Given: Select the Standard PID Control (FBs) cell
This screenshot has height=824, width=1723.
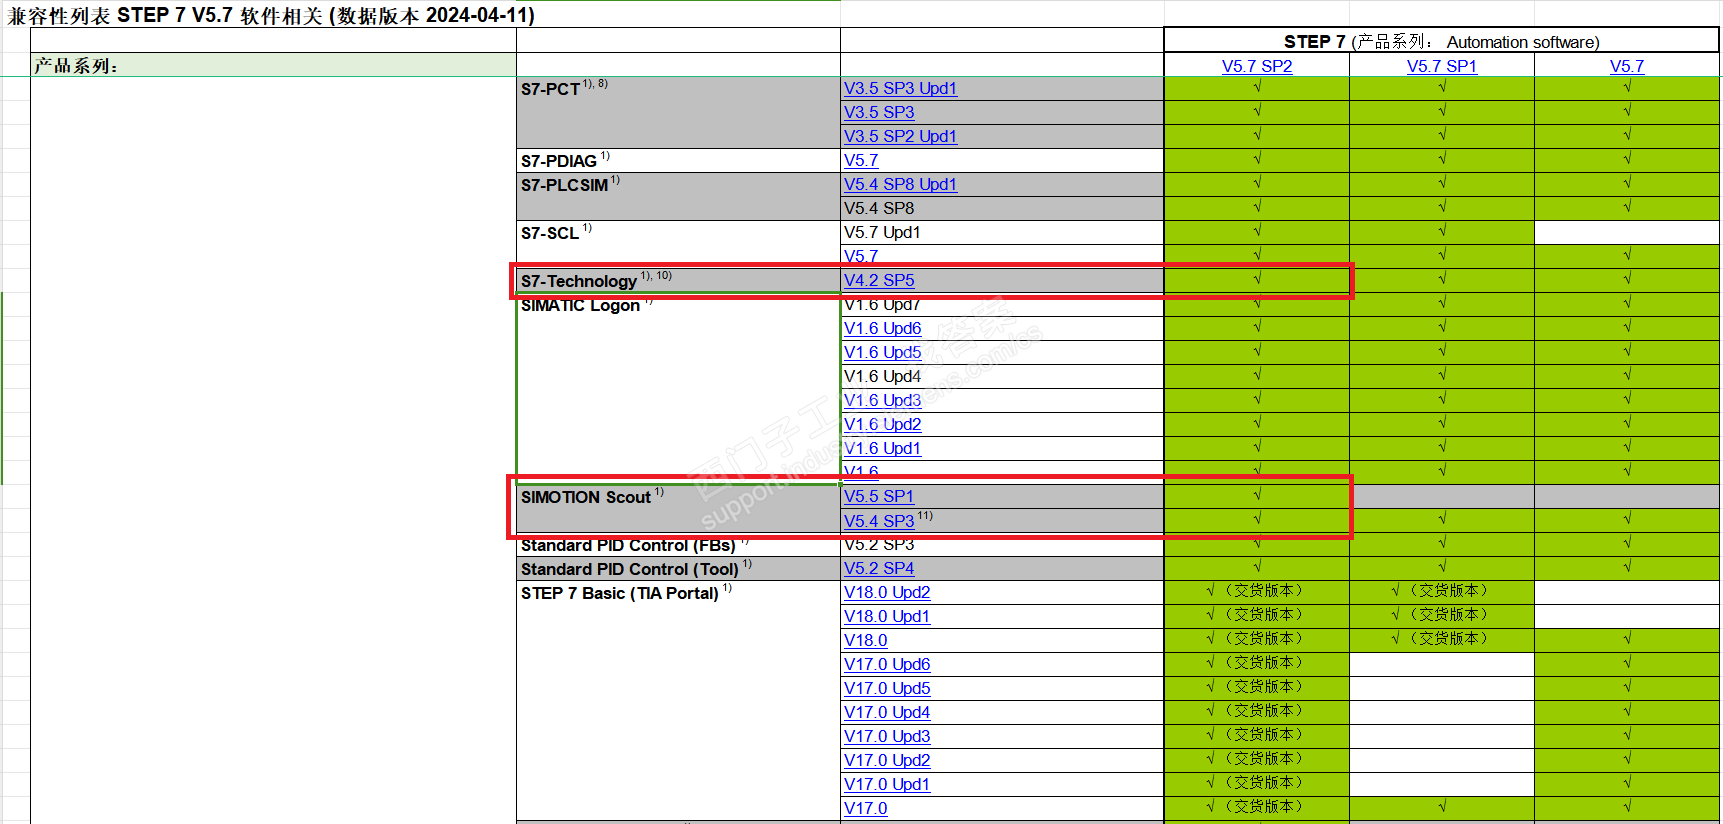Looking at the screenshot, I should coord(678,545).
